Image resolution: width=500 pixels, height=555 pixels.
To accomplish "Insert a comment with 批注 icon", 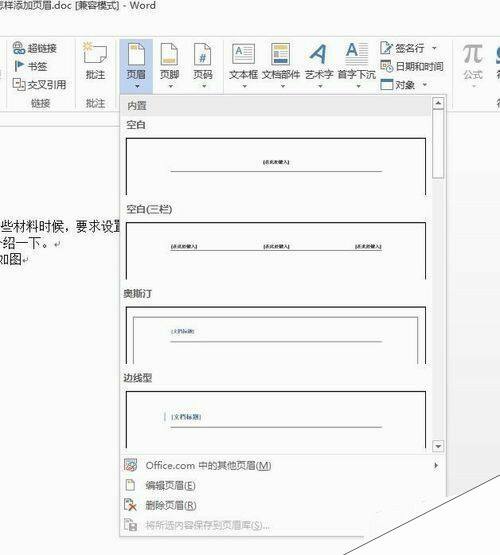I will click(95, 53).
